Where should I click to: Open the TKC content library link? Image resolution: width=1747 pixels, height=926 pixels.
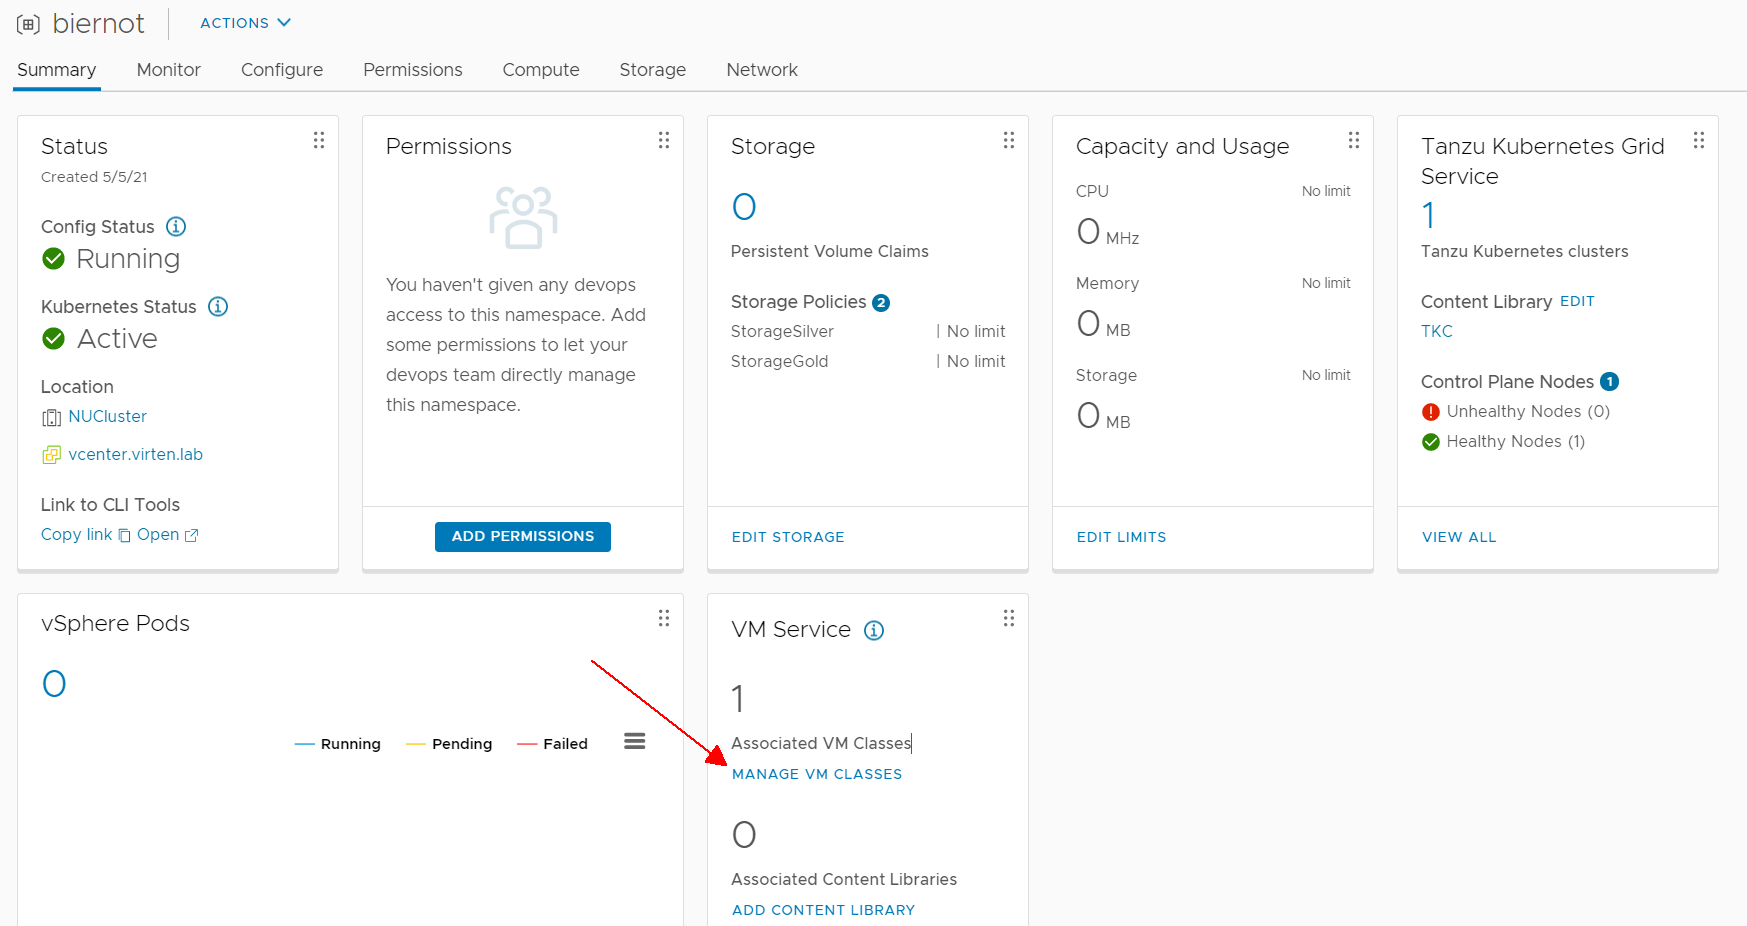coord(1437,331)
